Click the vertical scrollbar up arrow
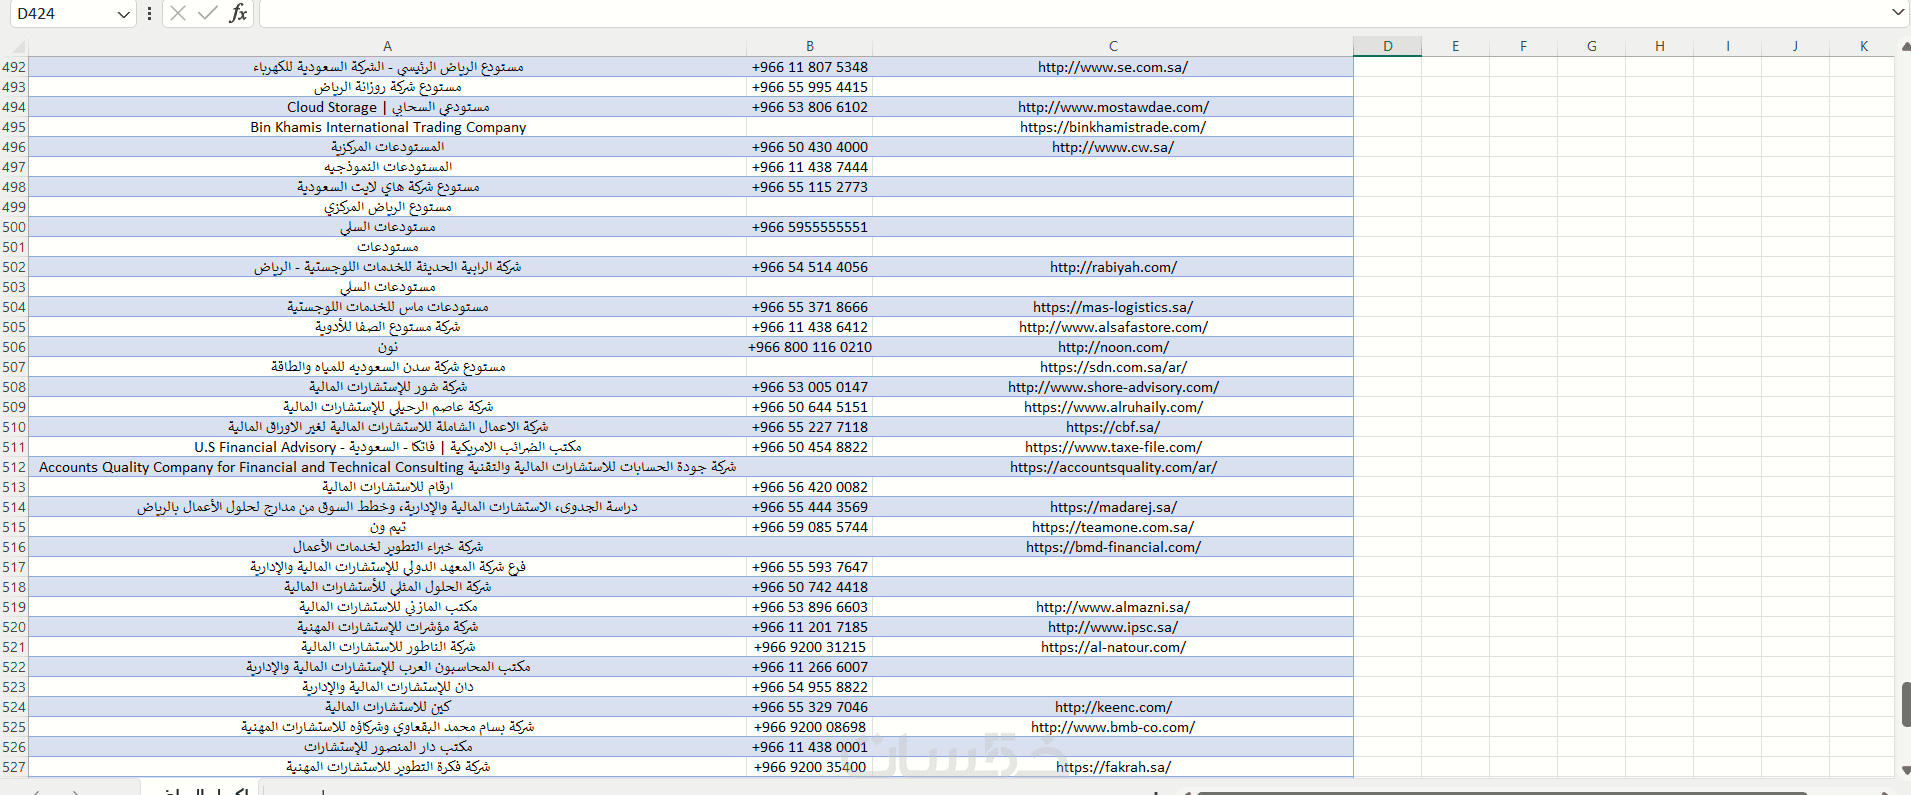The image size is (1911, 795). (x=1904, y=47)
